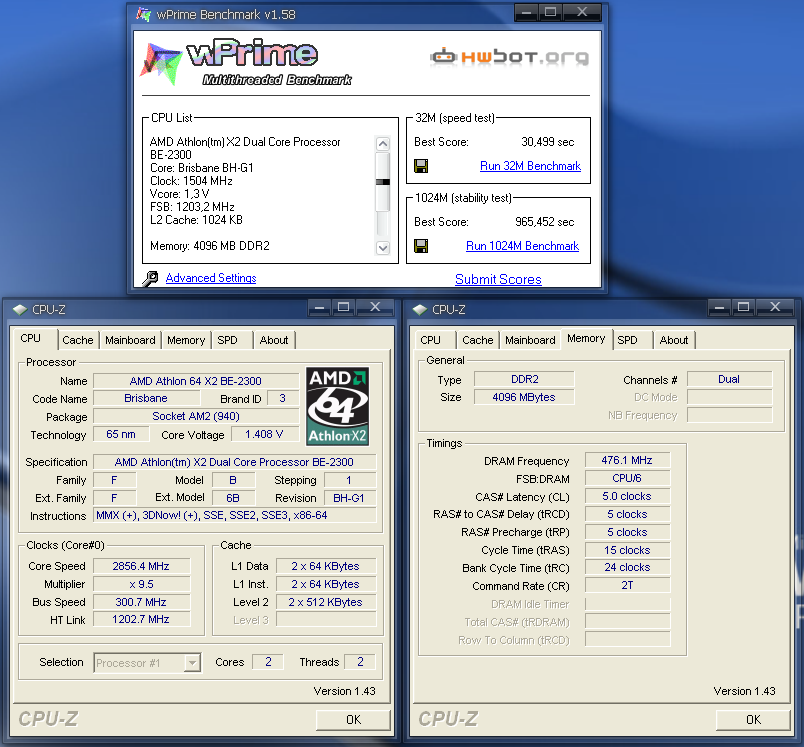Select CPU tab in left CPU-Z window

click(31, 338)
